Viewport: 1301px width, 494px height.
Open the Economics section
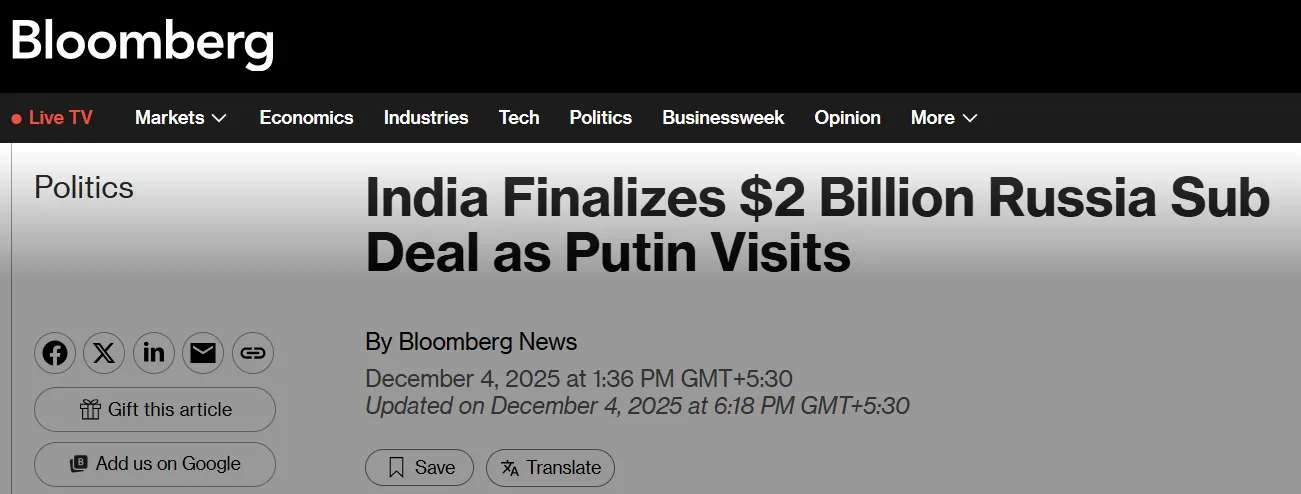coord(306,118)
